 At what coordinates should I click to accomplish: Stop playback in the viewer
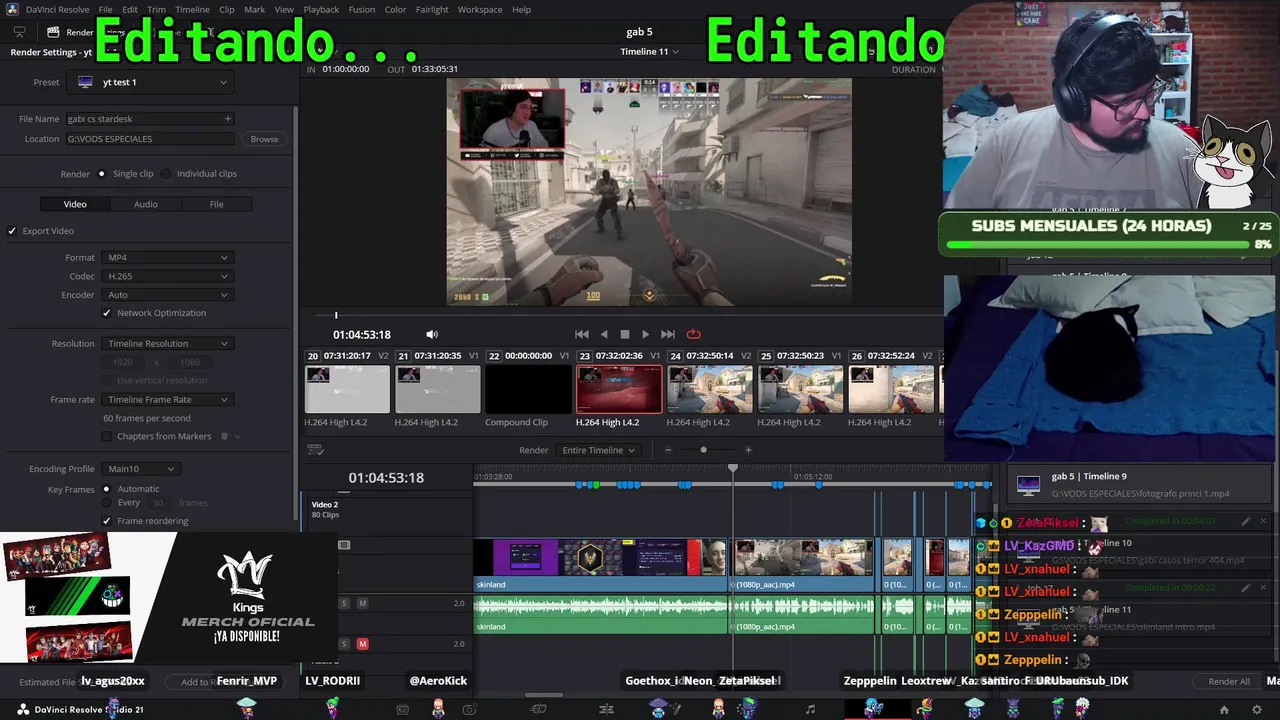(625, 334)
